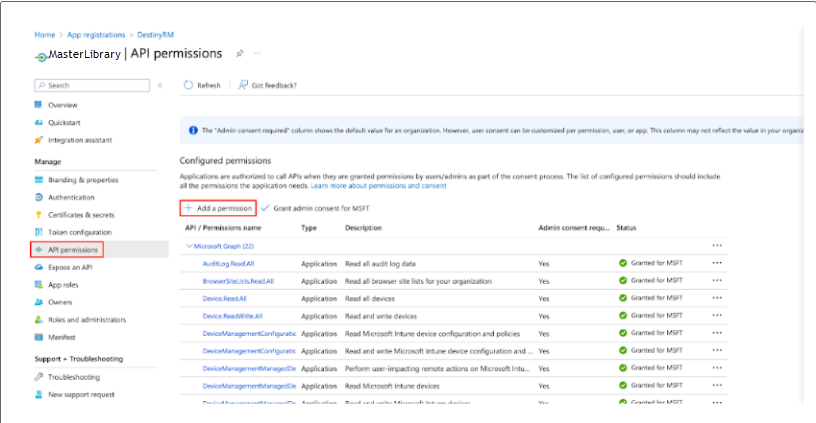Collapse the sidebar with the double chevron

pos(160,85)
